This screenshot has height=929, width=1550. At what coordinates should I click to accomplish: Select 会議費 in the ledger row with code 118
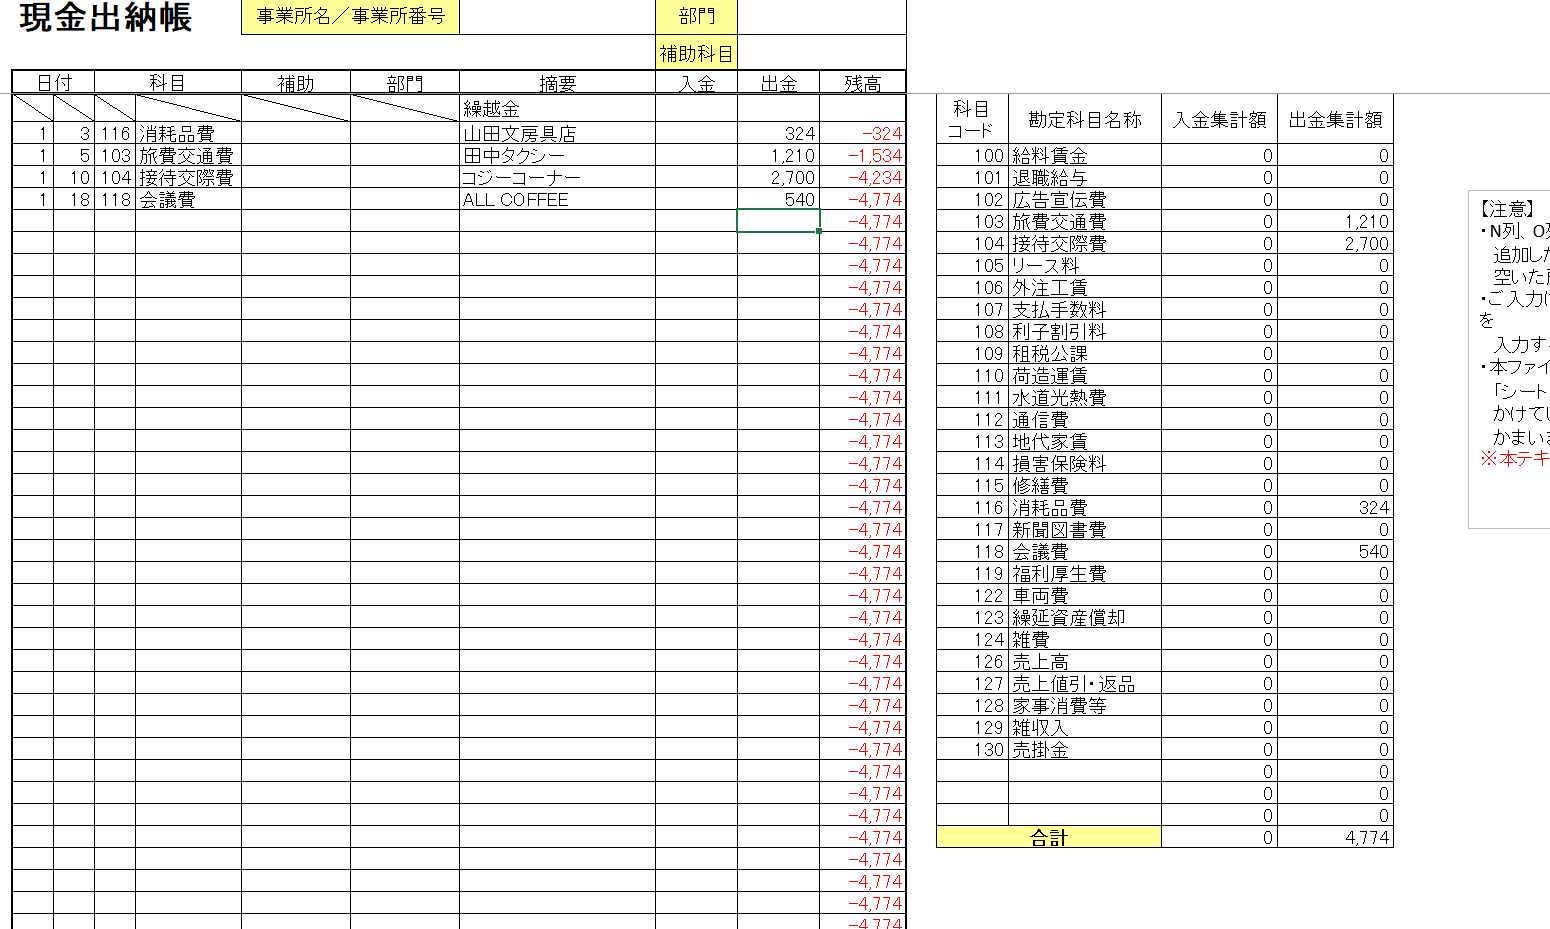click(188, 199)
